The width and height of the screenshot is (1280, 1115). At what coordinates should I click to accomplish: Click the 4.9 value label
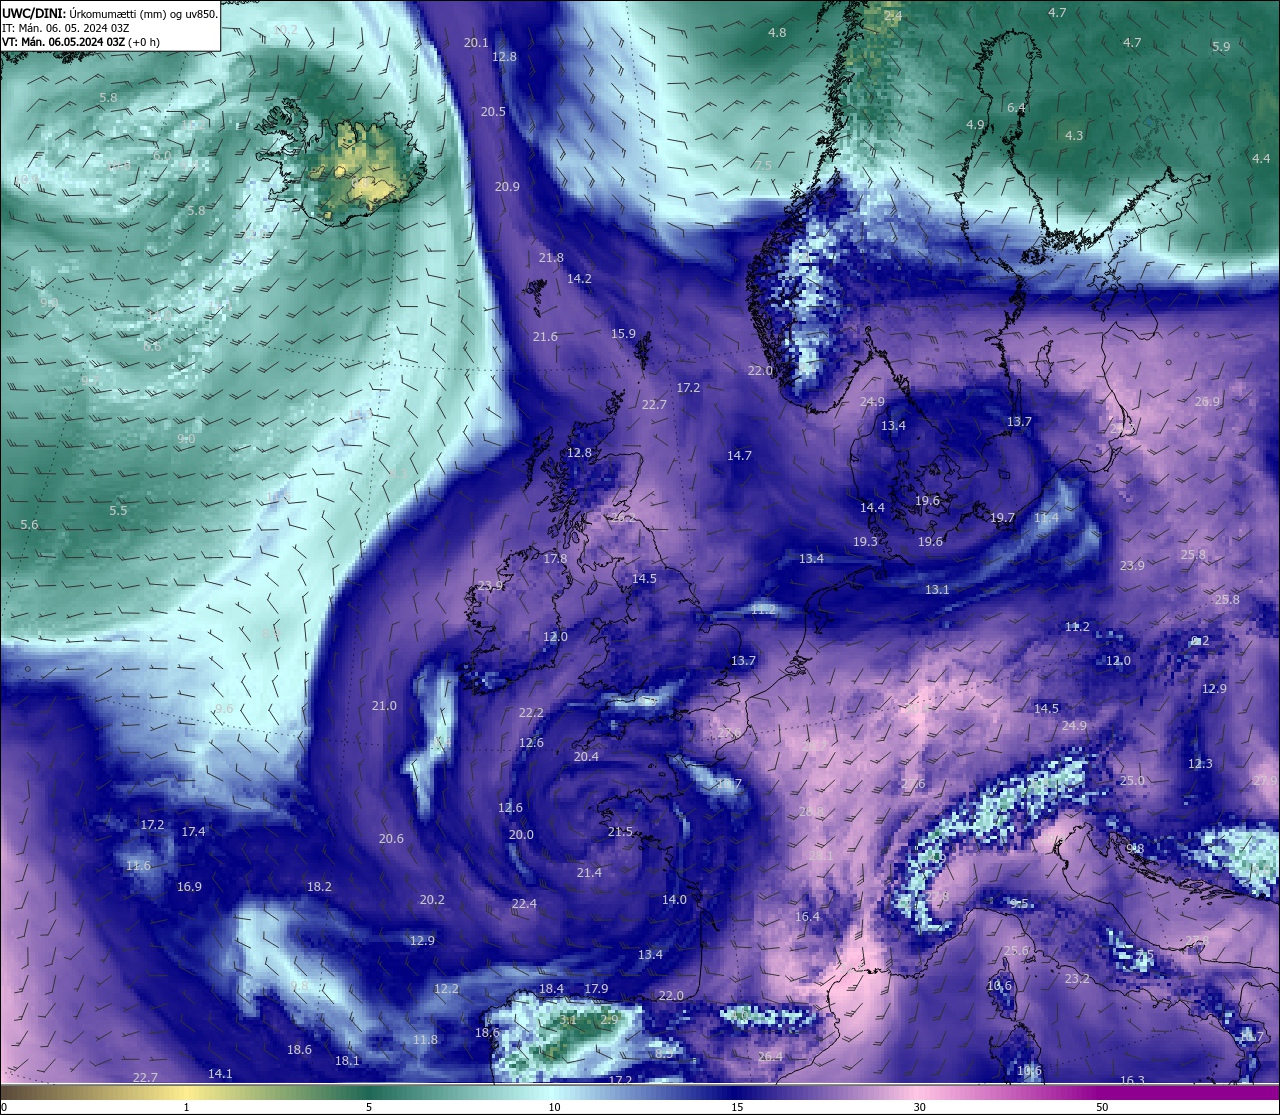coord(975,125)
